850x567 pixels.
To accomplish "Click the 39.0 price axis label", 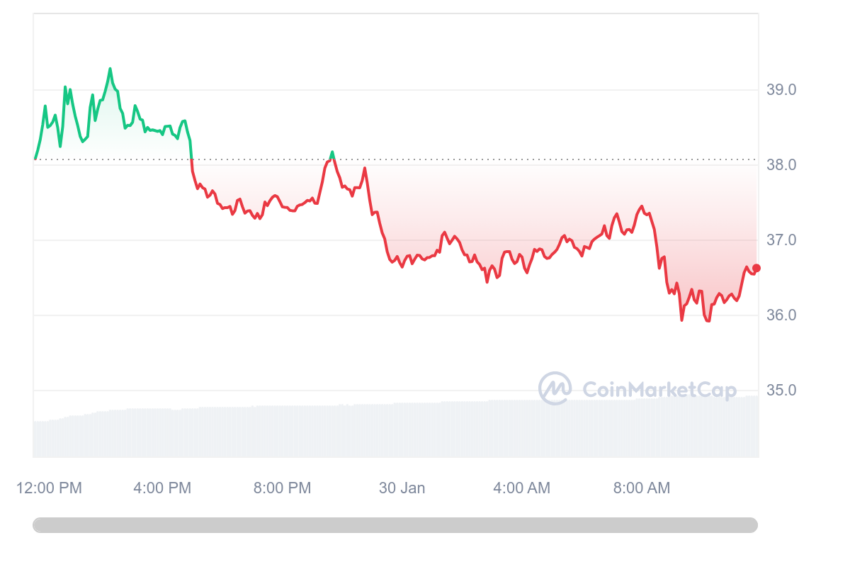I will pos(781,89).
